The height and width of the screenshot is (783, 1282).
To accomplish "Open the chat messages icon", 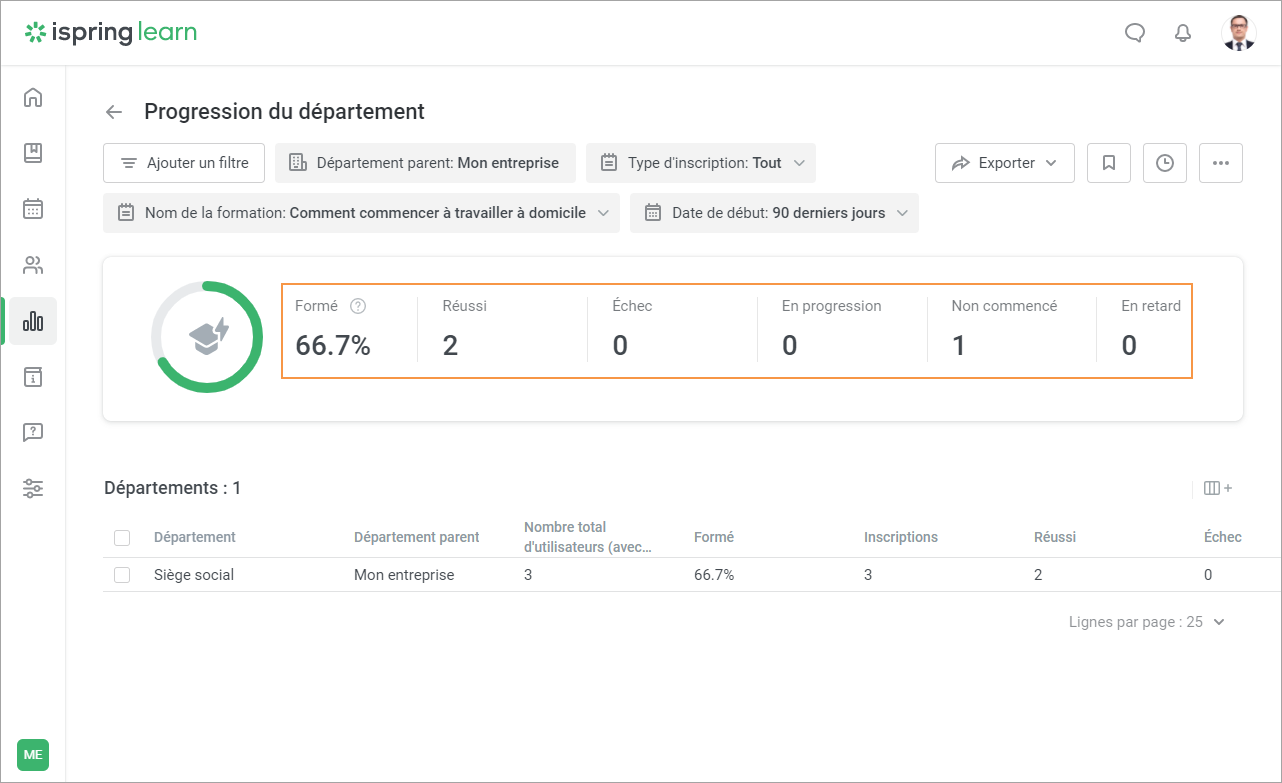I will click(x=1135, y=33).
